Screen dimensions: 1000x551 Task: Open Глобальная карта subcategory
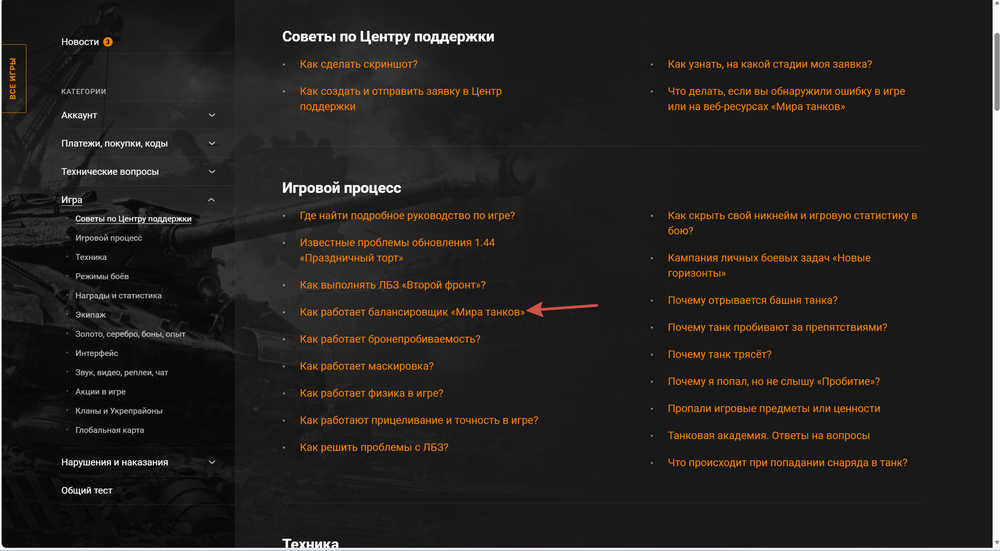(x=110, y=430)
